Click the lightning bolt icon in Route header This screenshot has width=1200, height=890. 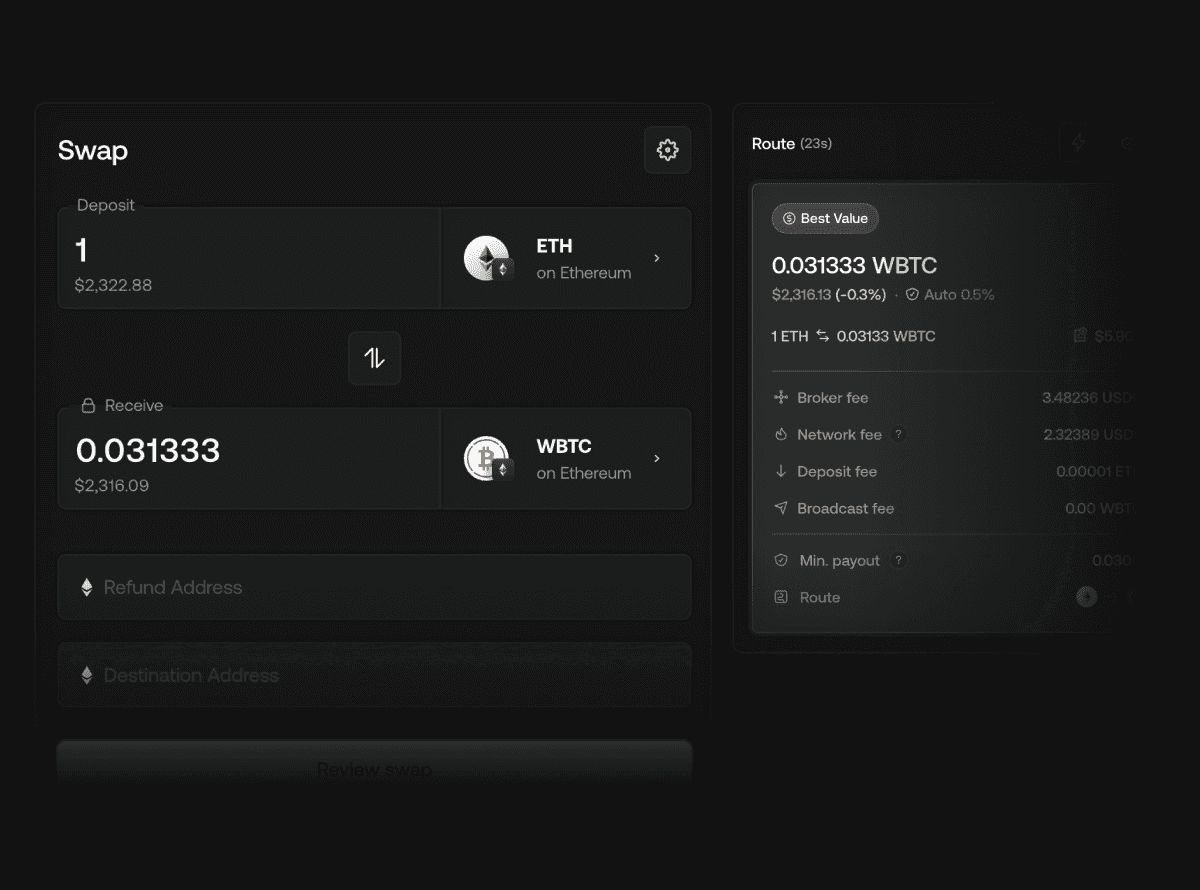tap(1078, 143)
